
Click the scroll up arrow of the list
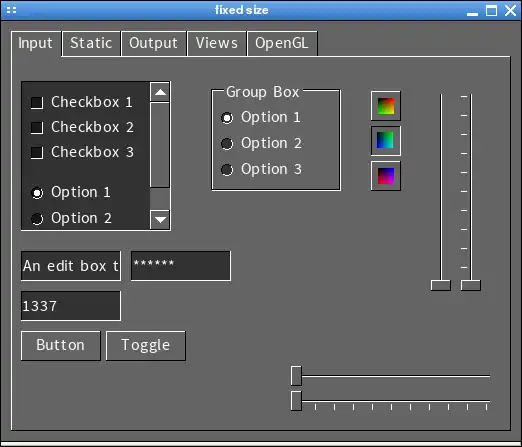(160, 92)
